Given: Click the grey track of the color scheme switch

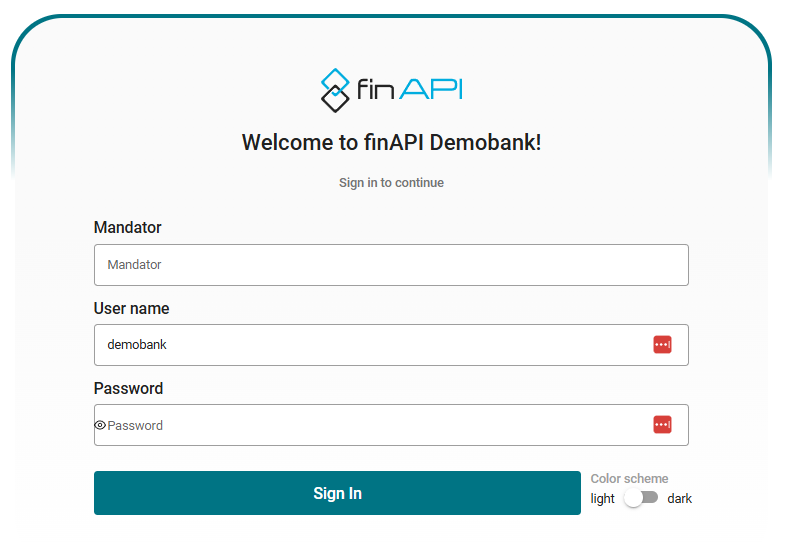Looking at the screenshot, I should 651,498.
